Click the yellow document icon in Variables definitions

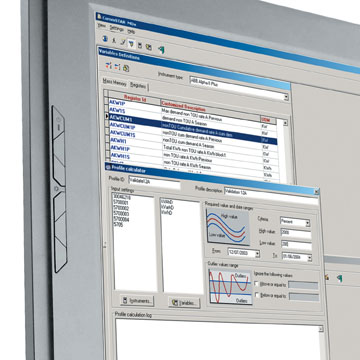[126, 68]
